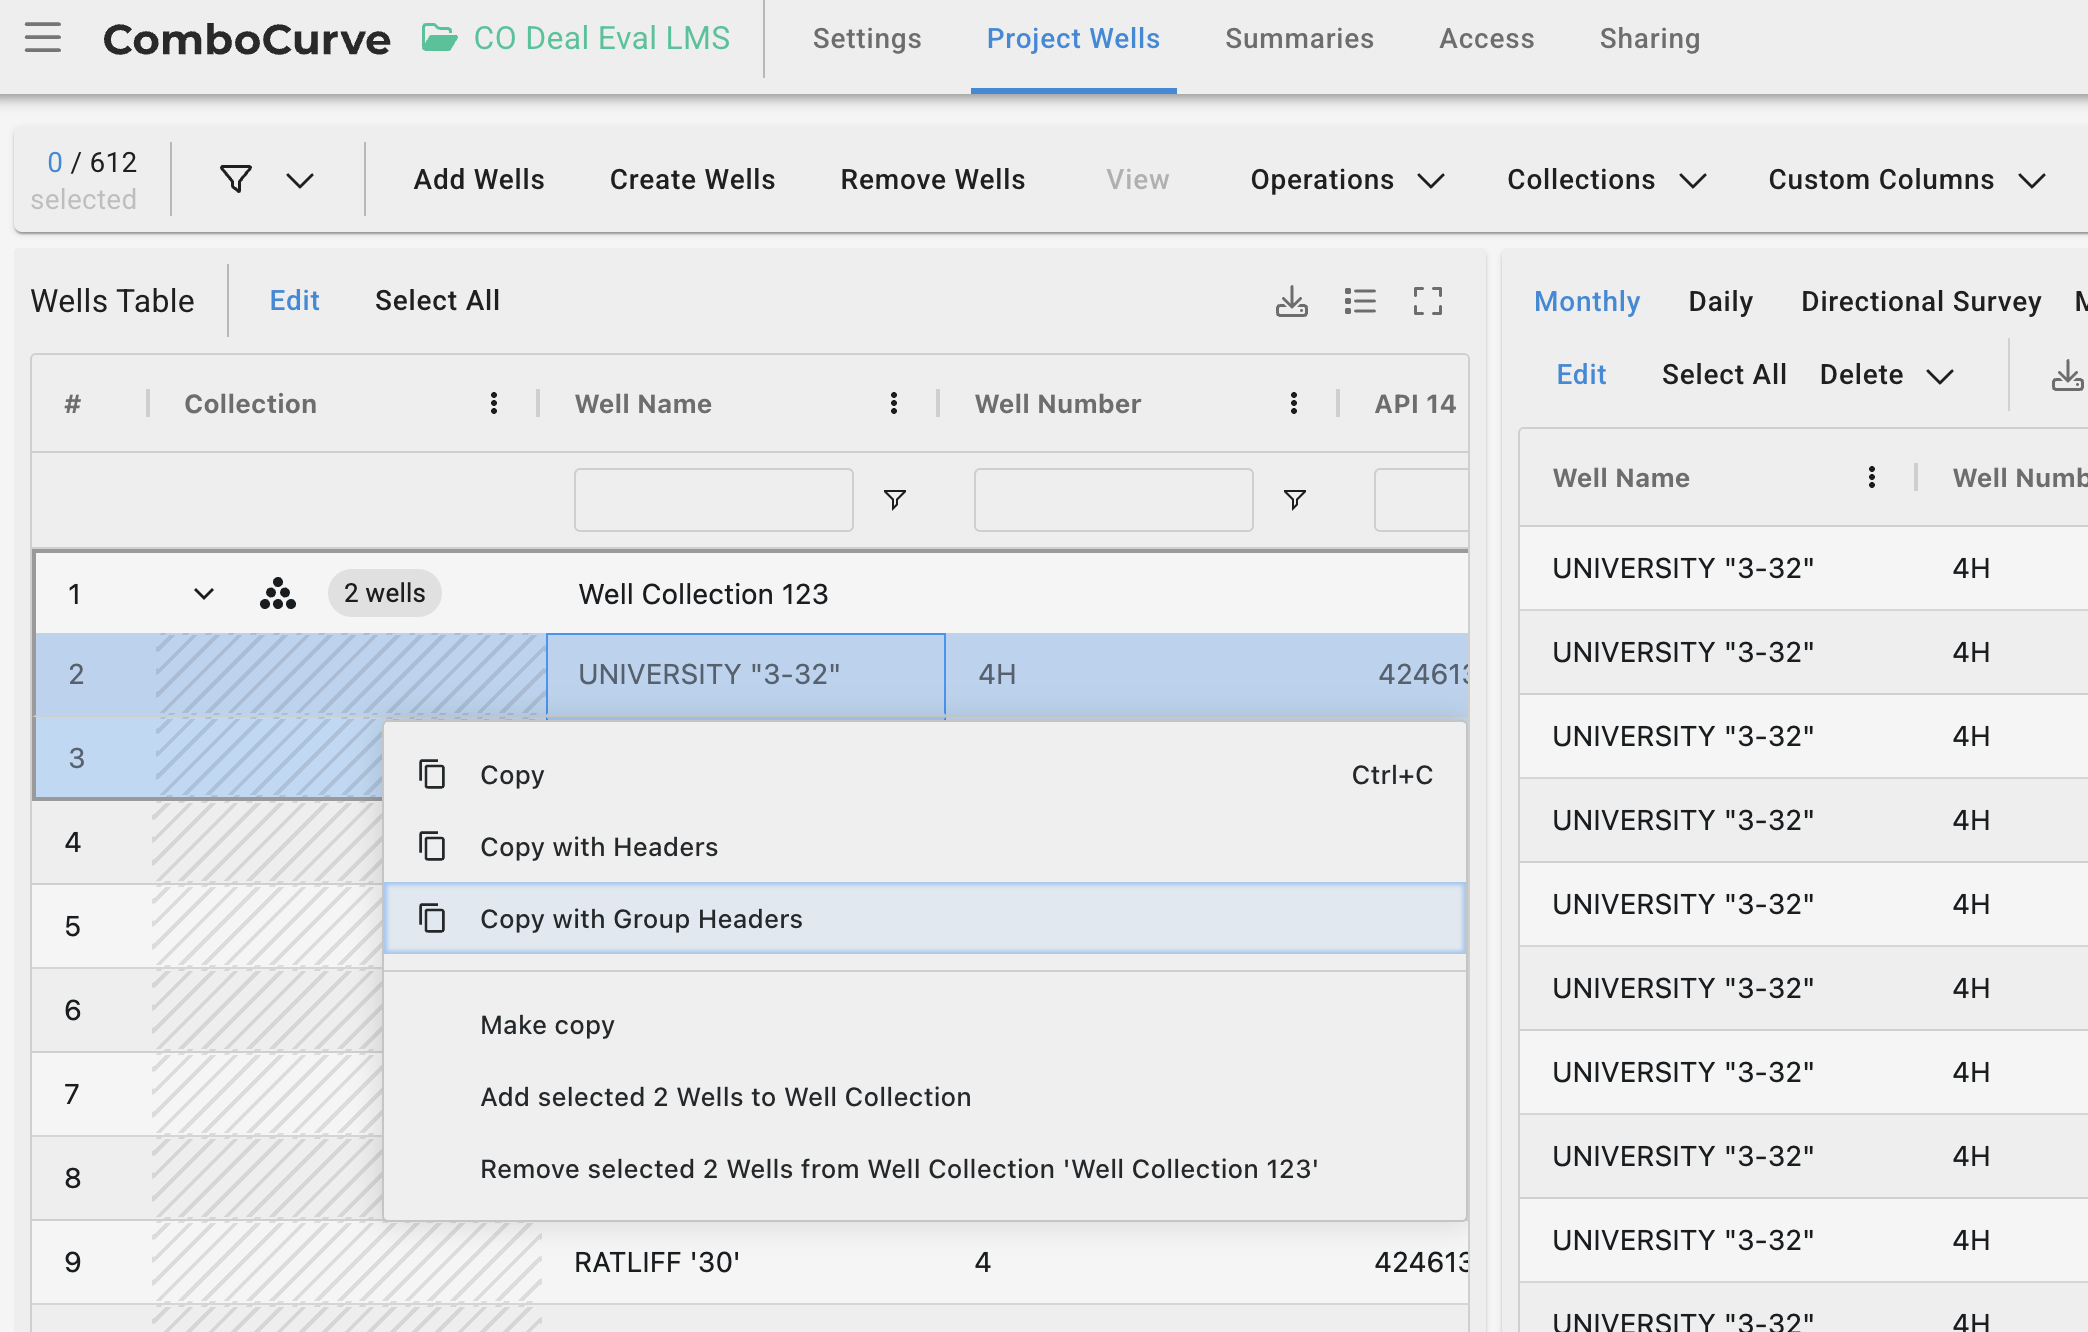
Task: Expand the filter options chevron
Action: point(300,180)
